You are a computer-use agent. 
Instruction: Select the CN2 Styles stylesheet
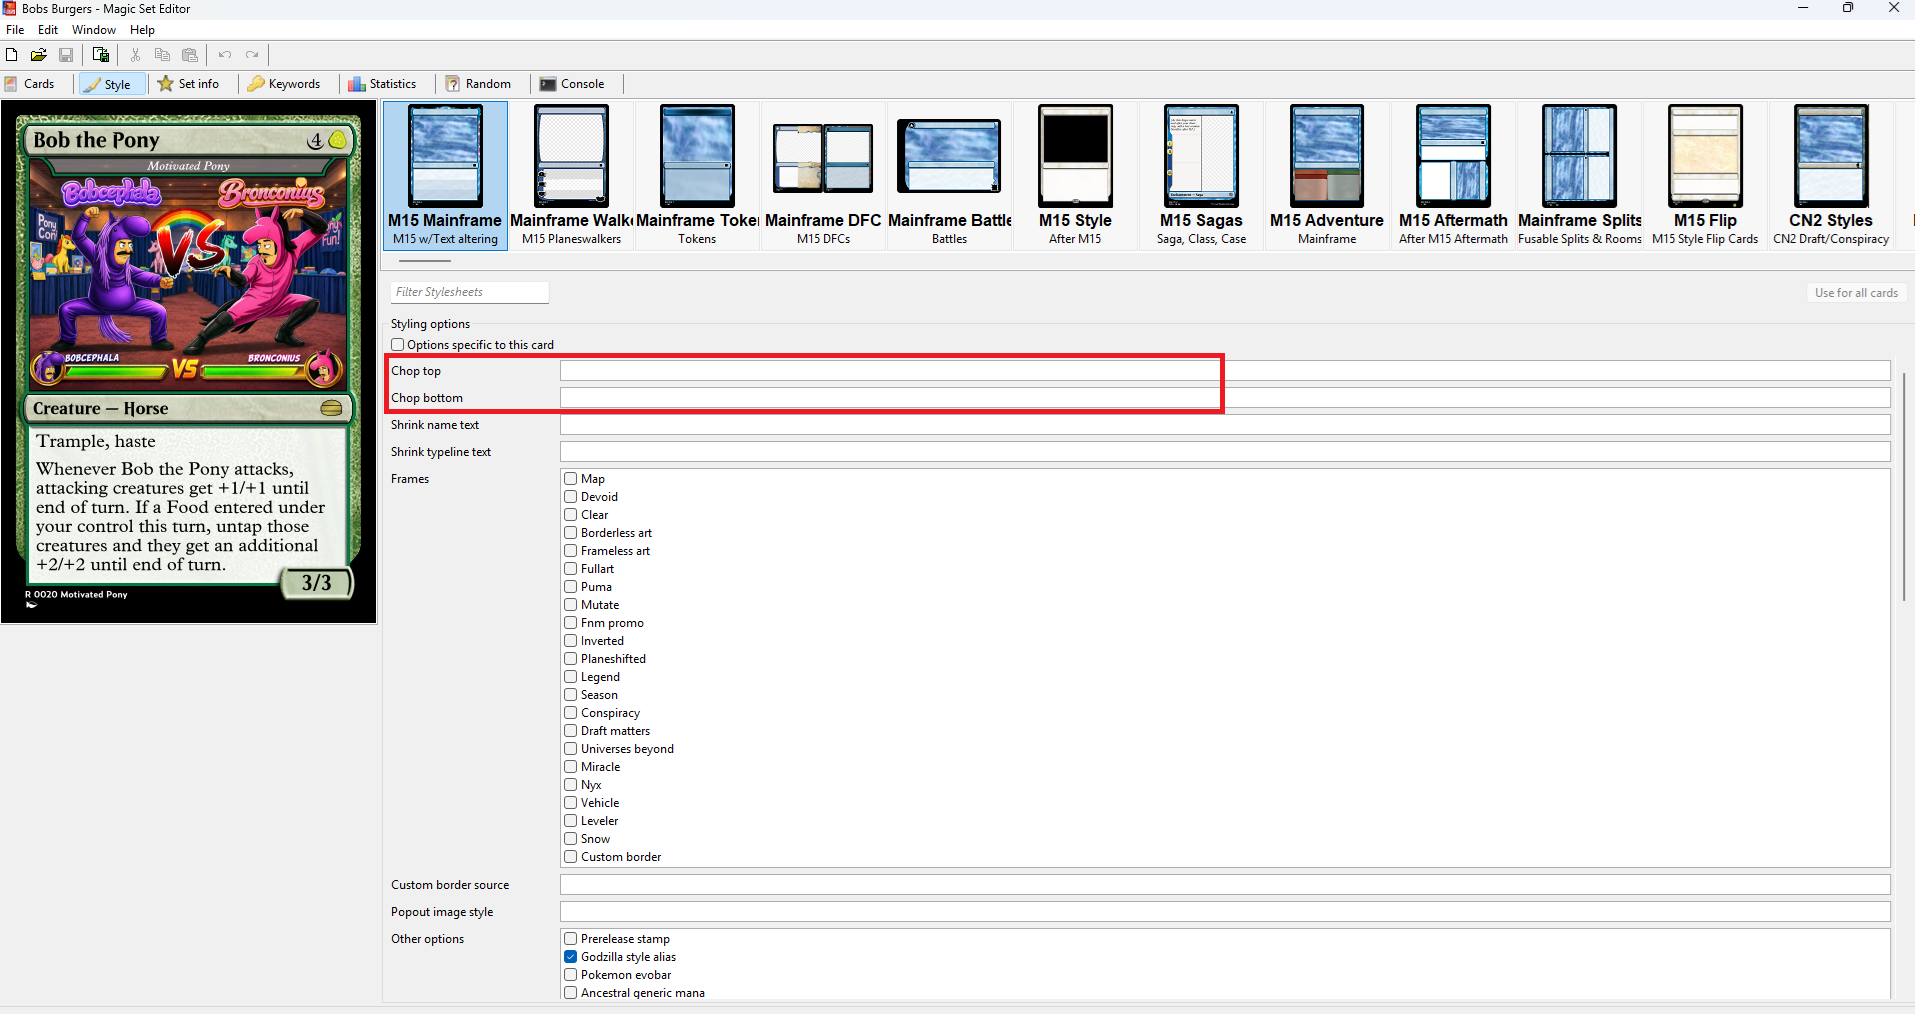pos(1831,175)
